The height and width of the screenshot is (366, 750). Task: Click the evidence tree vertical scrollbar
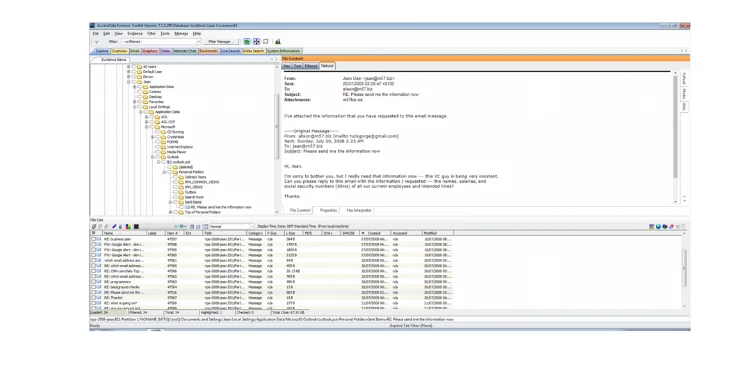click(276, 139)
